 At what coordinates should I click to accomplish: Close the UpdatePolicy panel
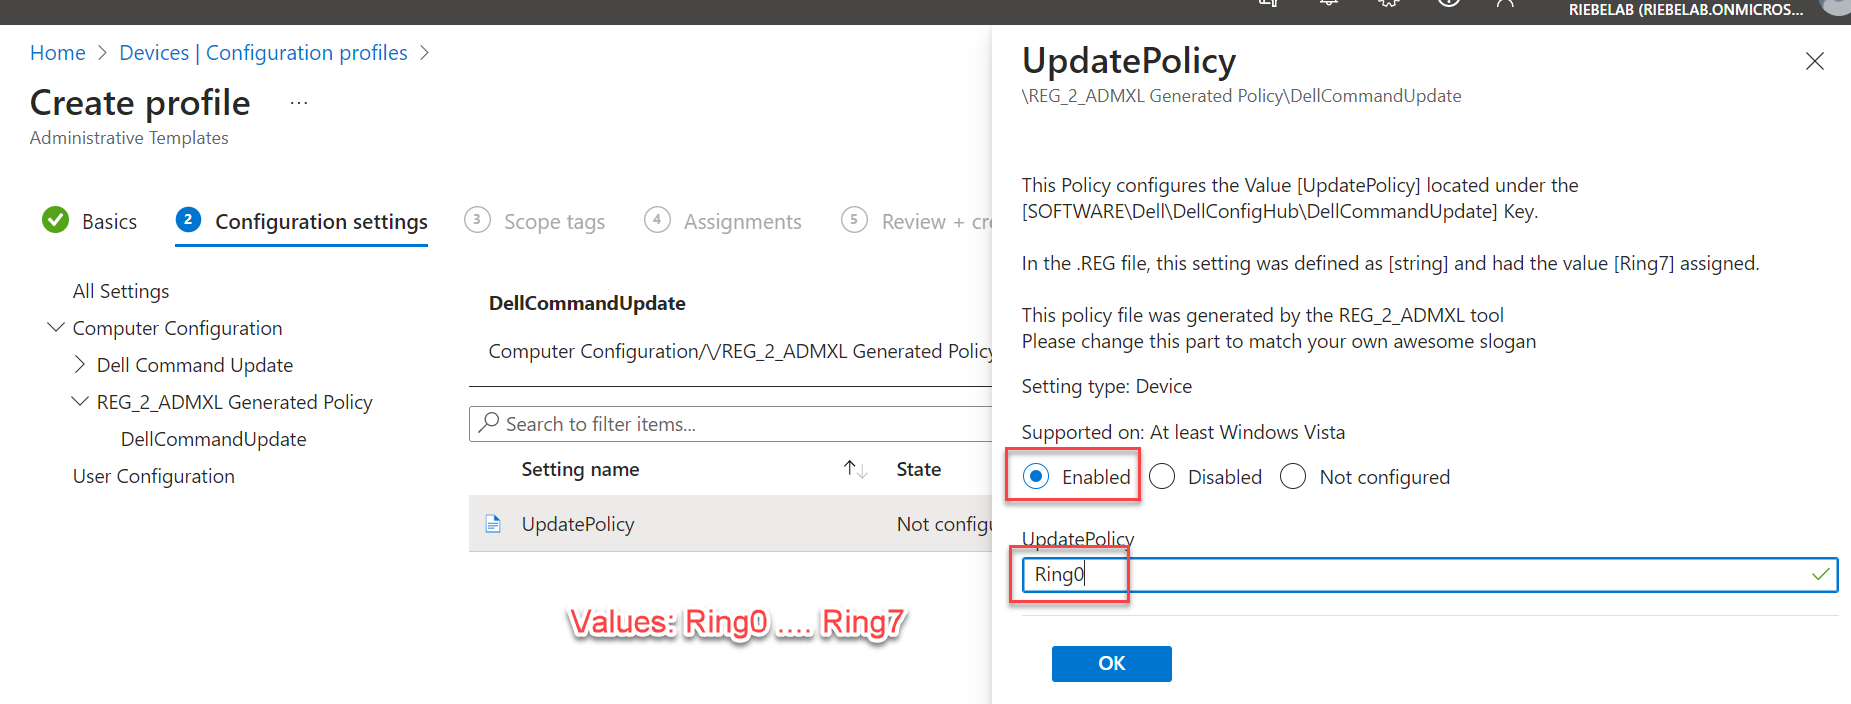coord(1814,61)
